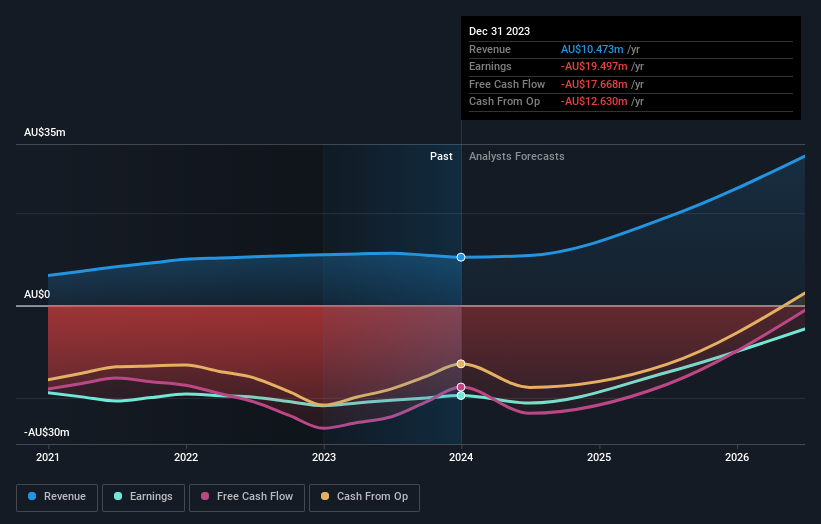The height and width of the screenshot is (524, 821).
Task: Click the -AU$17.668m free cash flow value
Action: [594, 84]
